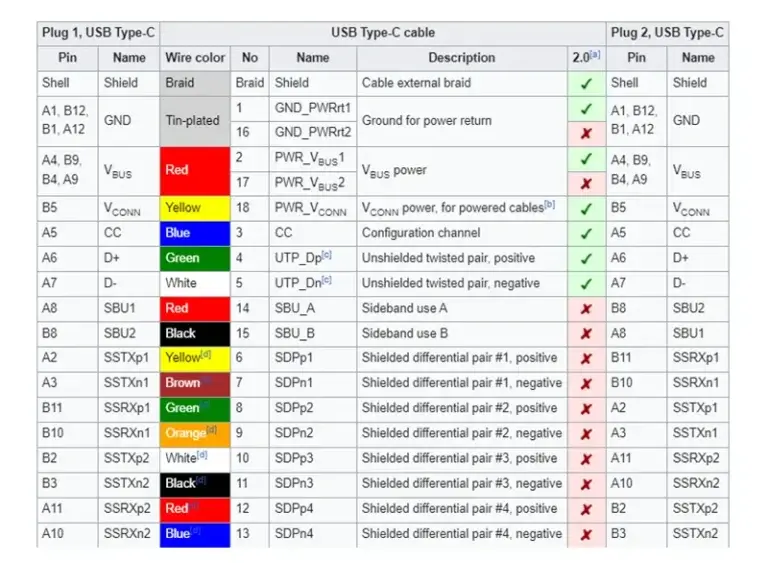Open footnote [c] next to UTP_Dp
The image size is (768, 563).
coord(329,256)
